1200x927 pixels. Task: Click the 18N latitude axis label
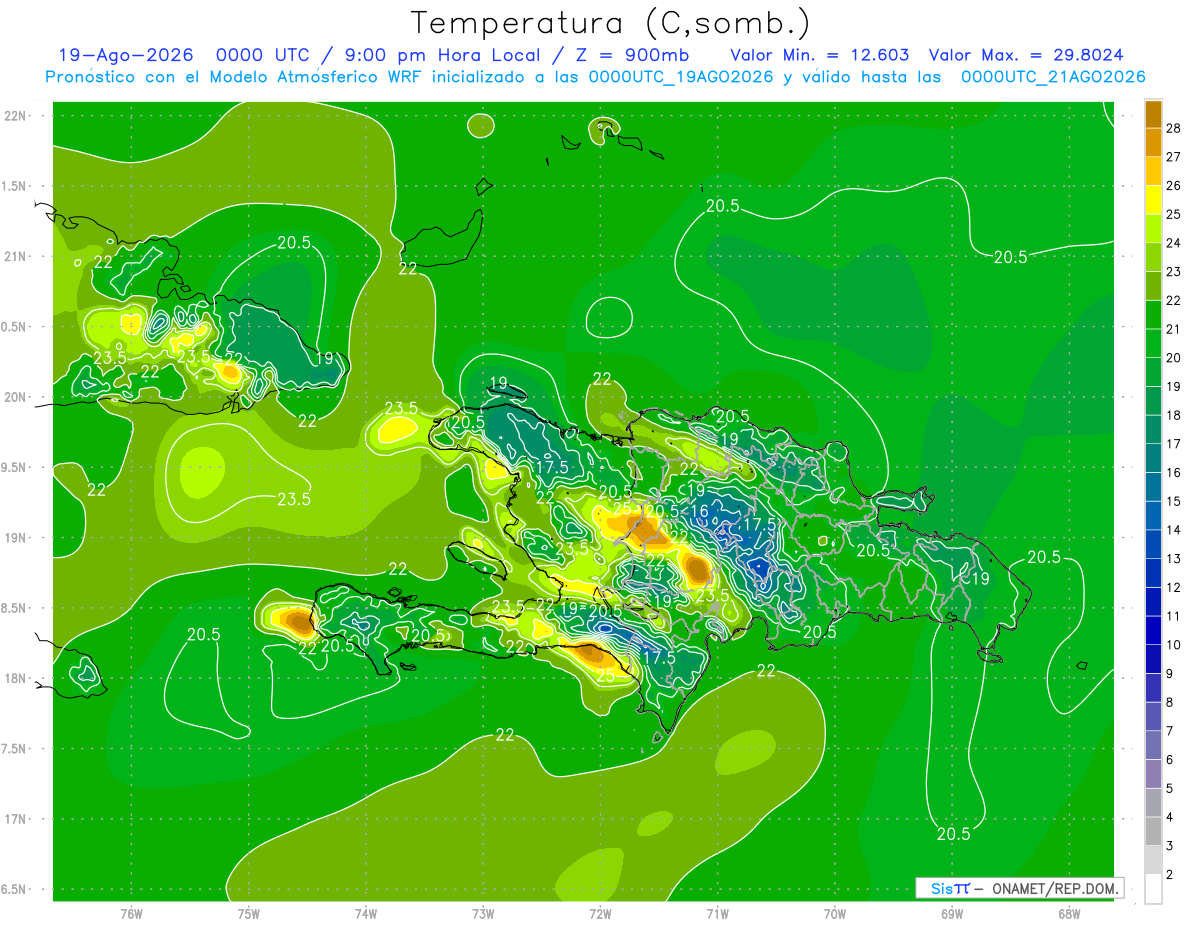click(x=15, y=678)
